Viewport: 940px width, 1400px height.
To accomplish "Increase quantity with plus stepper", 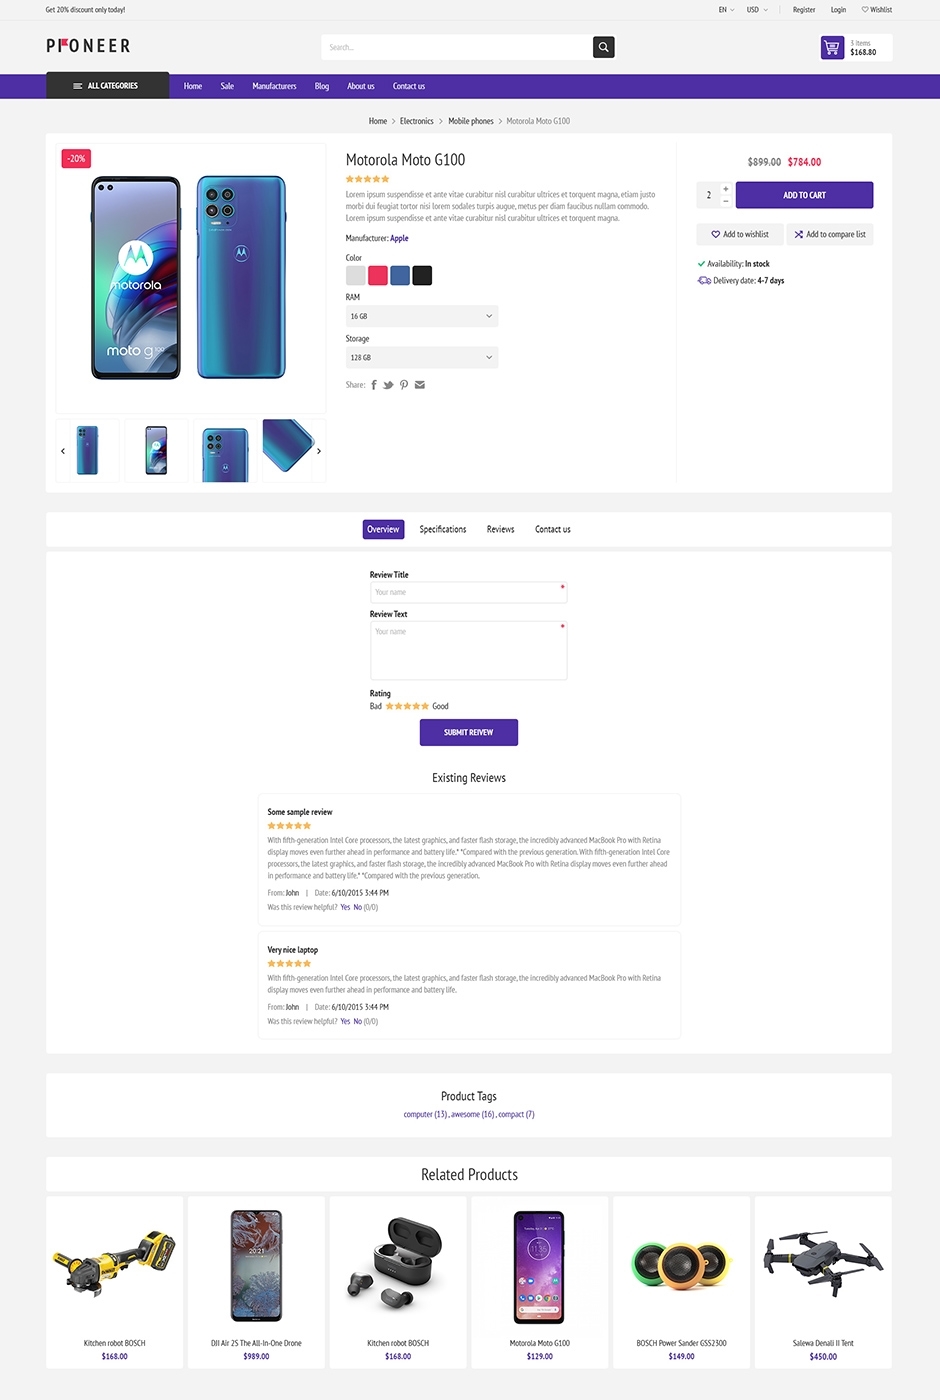I will click(726, 188).
